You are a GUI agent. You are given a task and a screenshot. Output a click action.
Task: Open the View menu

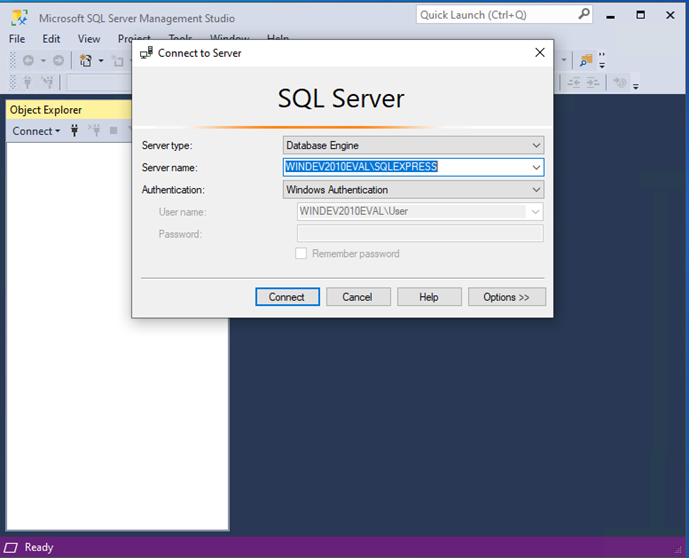pyautogui.click(x=89, y=39)
